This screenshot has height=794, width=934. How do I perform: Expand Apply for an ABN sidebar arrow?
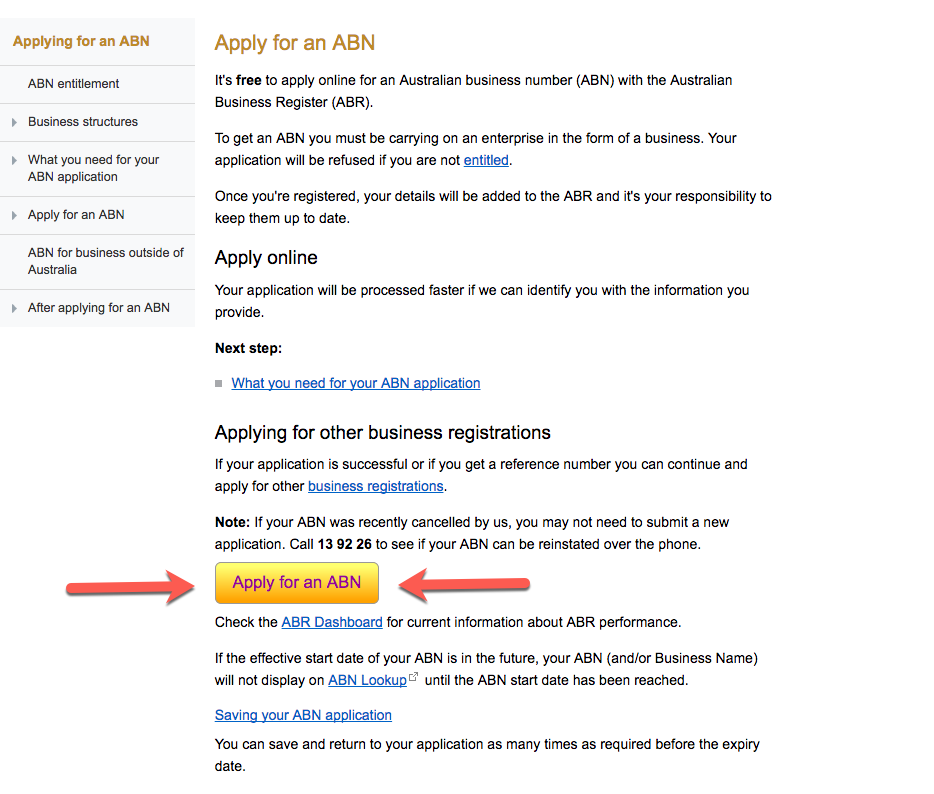[x=14, y=215]
